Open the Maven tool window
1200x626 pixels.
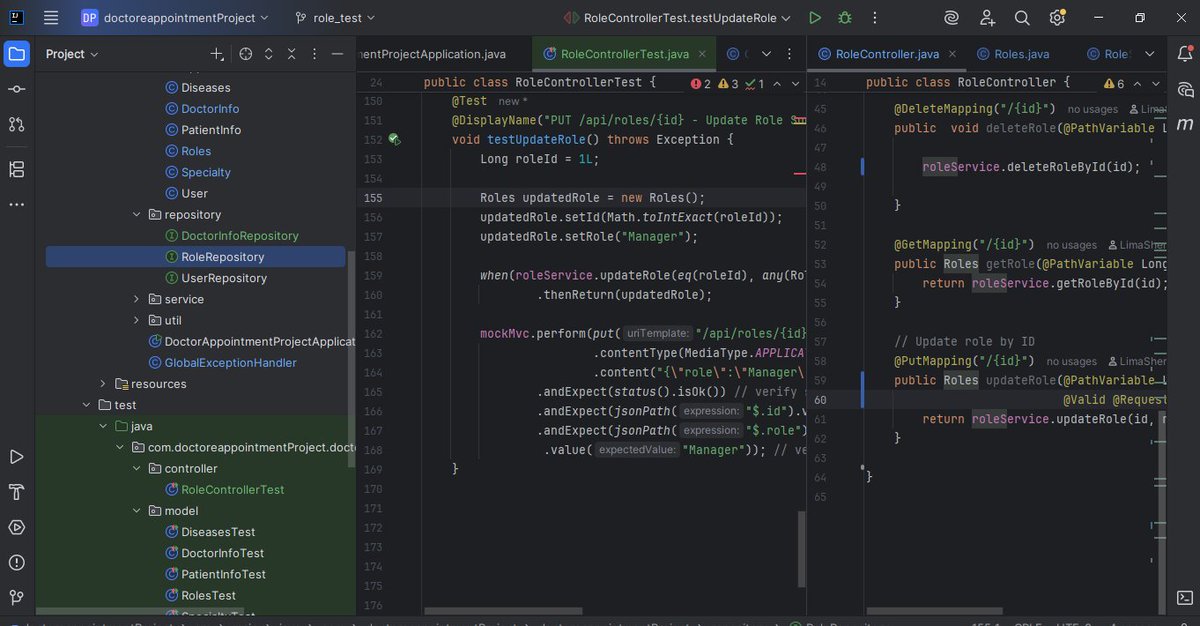pyautogui.click(x=1185, y=124)
